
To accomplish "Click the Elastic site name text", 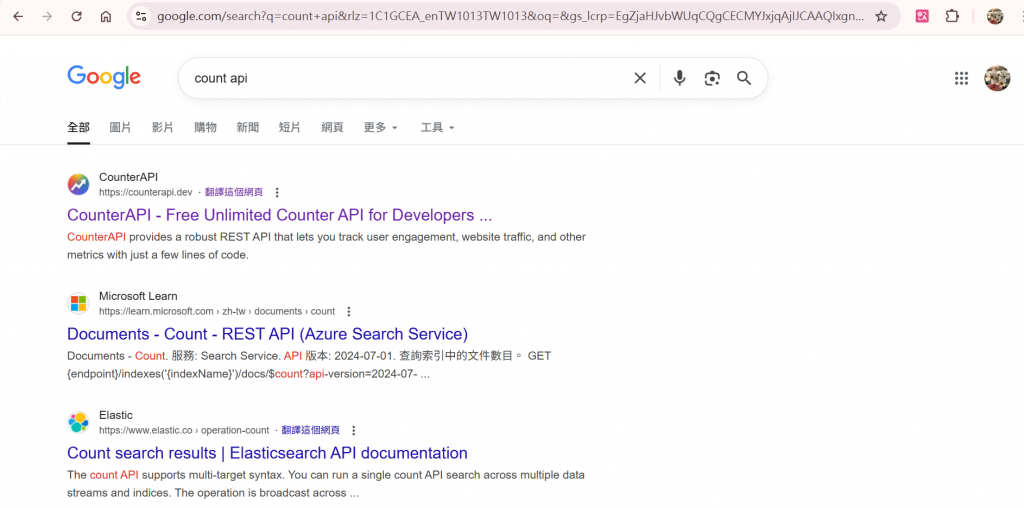I will [x=116, y=415].
